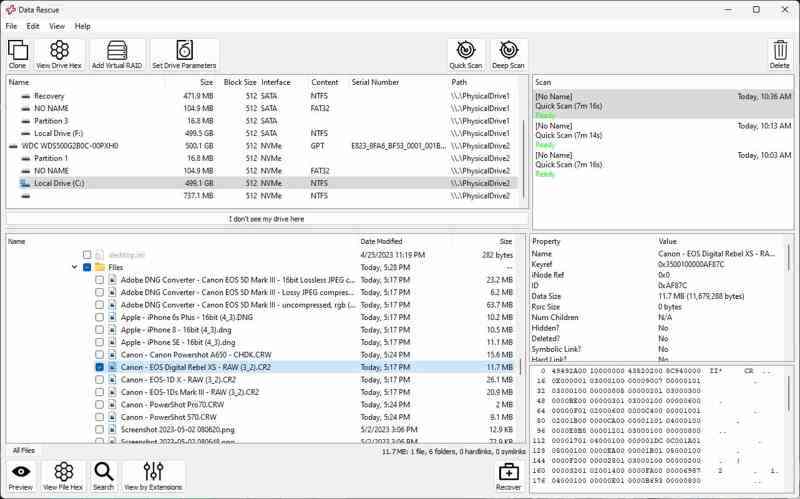
Task: Click Add Virtual RAID icon
Action: click(118, 53)
